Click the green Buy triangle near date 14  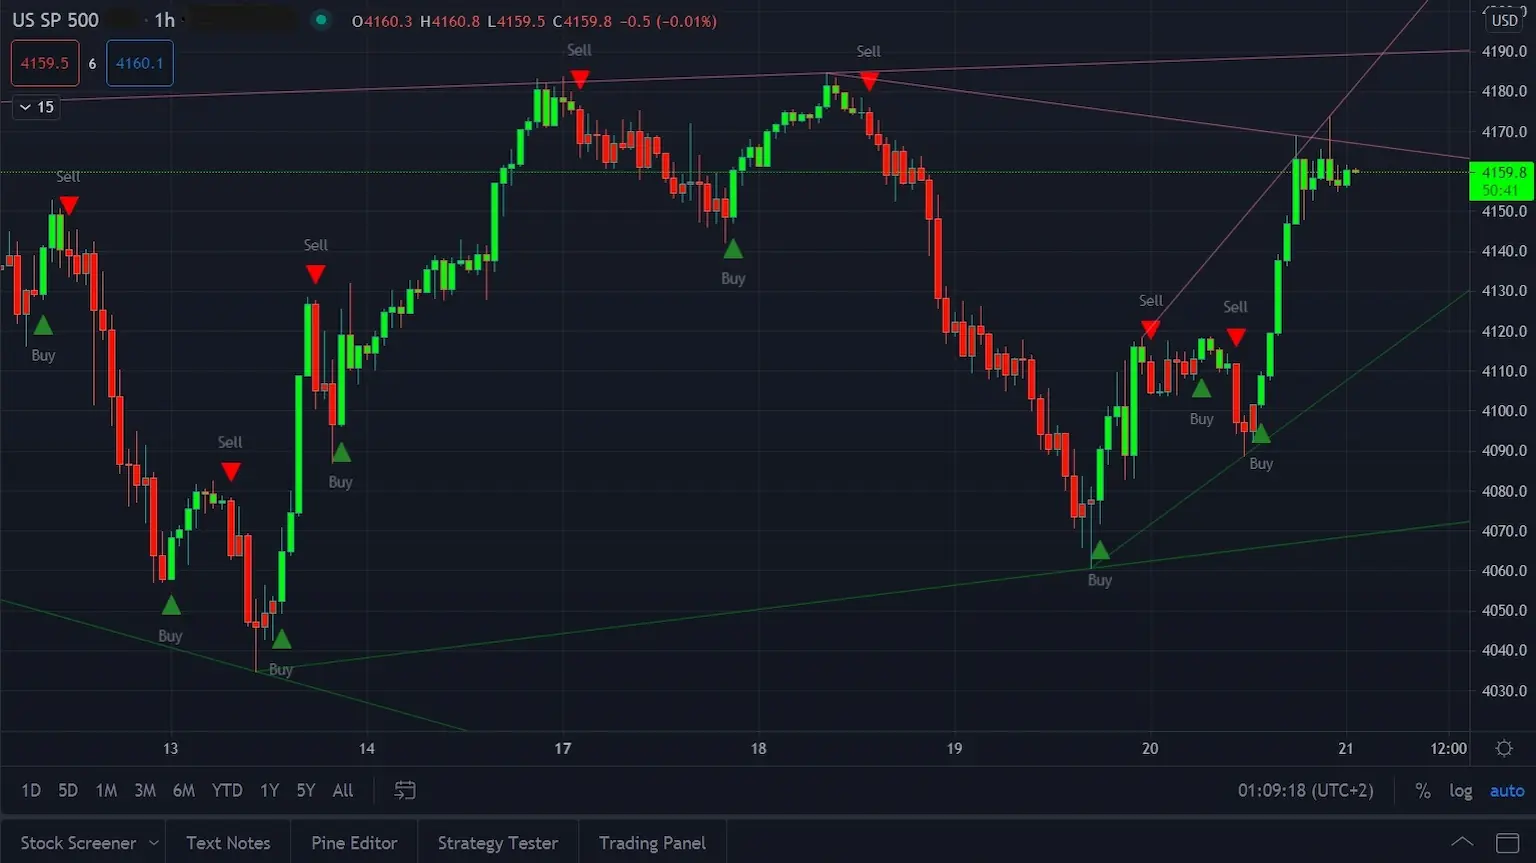(x=341, y=453)
